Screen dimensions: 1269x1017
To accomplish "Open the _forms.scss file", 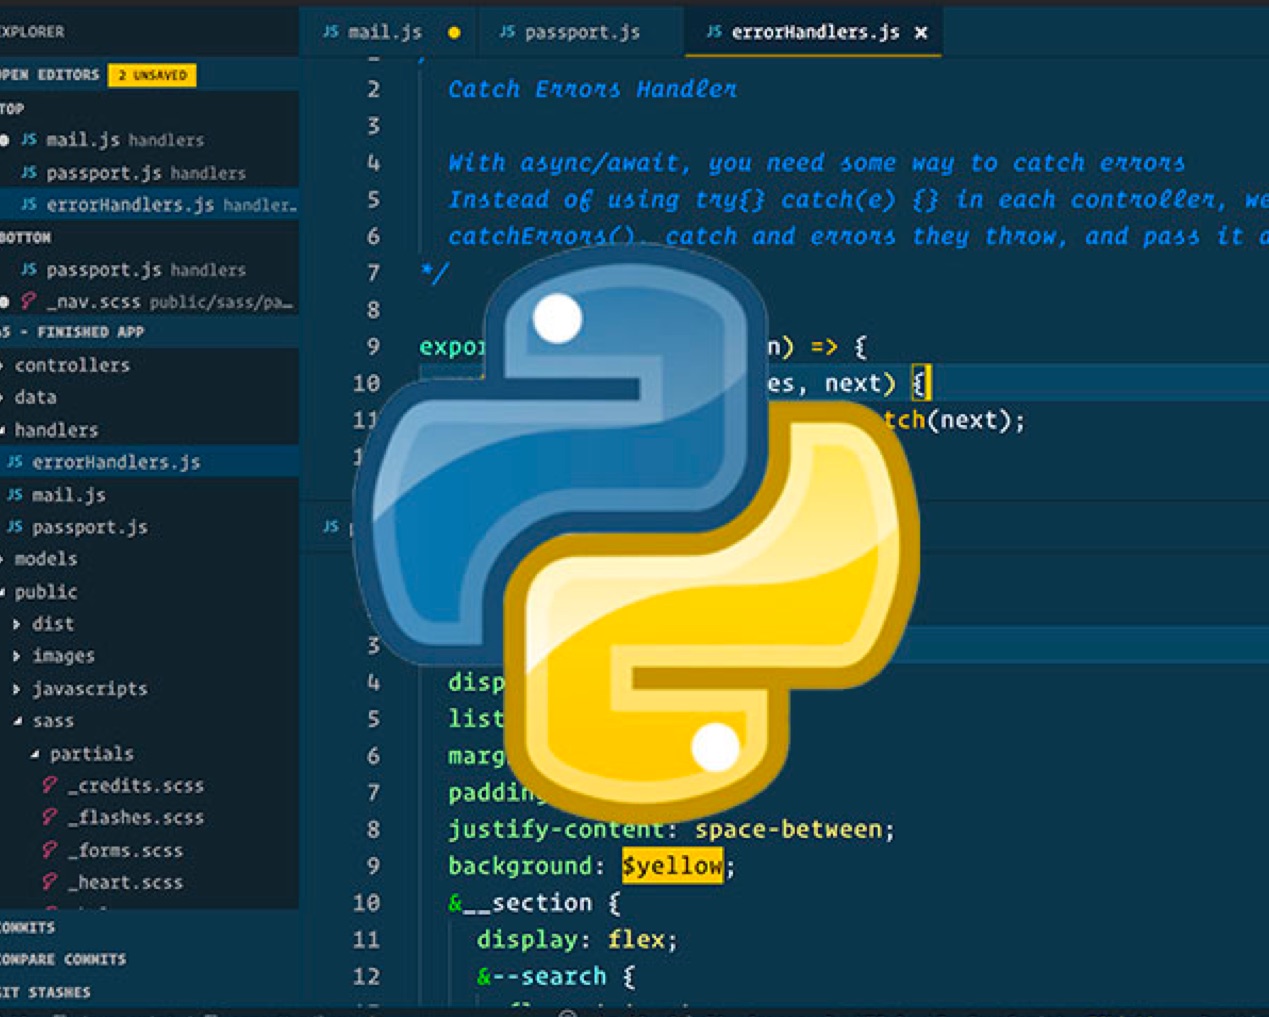I will (x=149, y=850).
